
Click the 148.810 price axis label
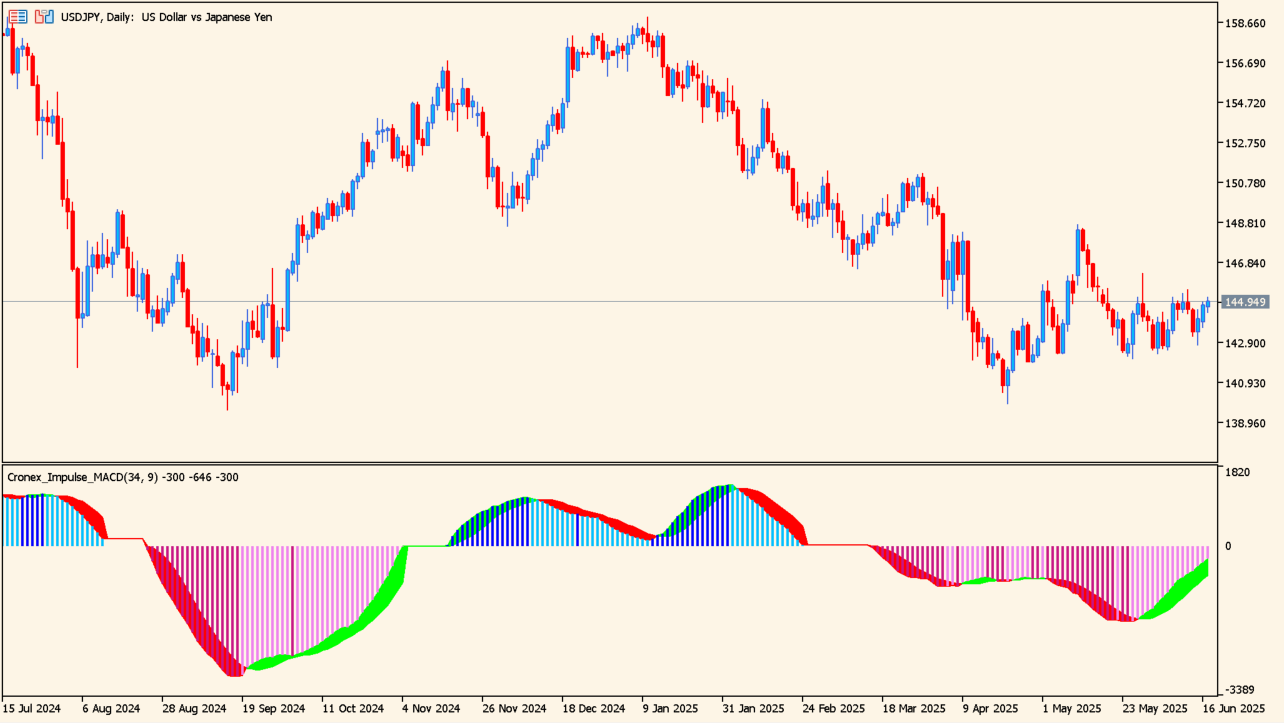point(1245,223)
